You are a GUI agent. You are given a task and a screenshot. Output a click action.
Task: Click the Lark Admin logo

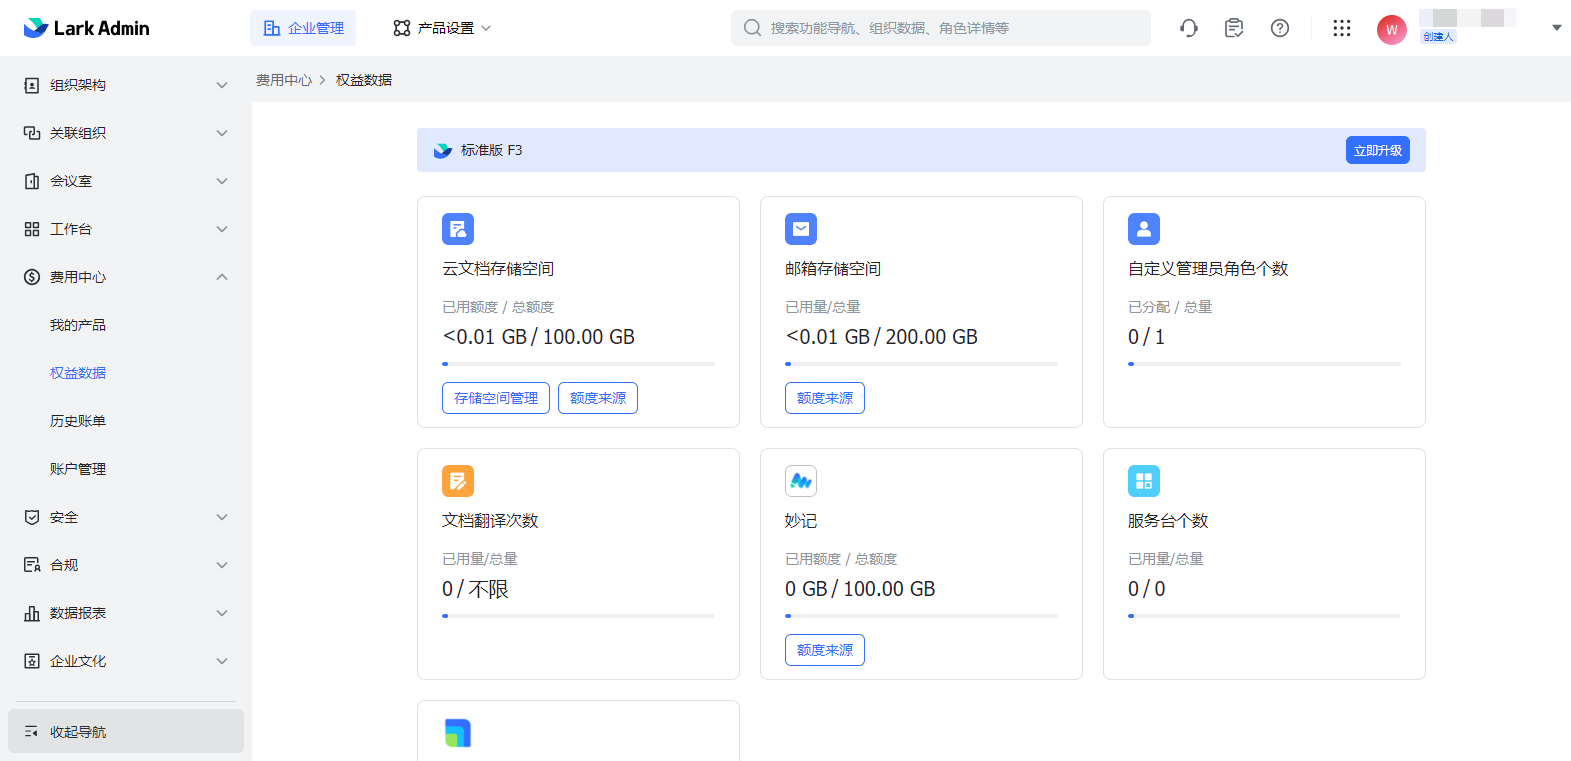[86, 28]
